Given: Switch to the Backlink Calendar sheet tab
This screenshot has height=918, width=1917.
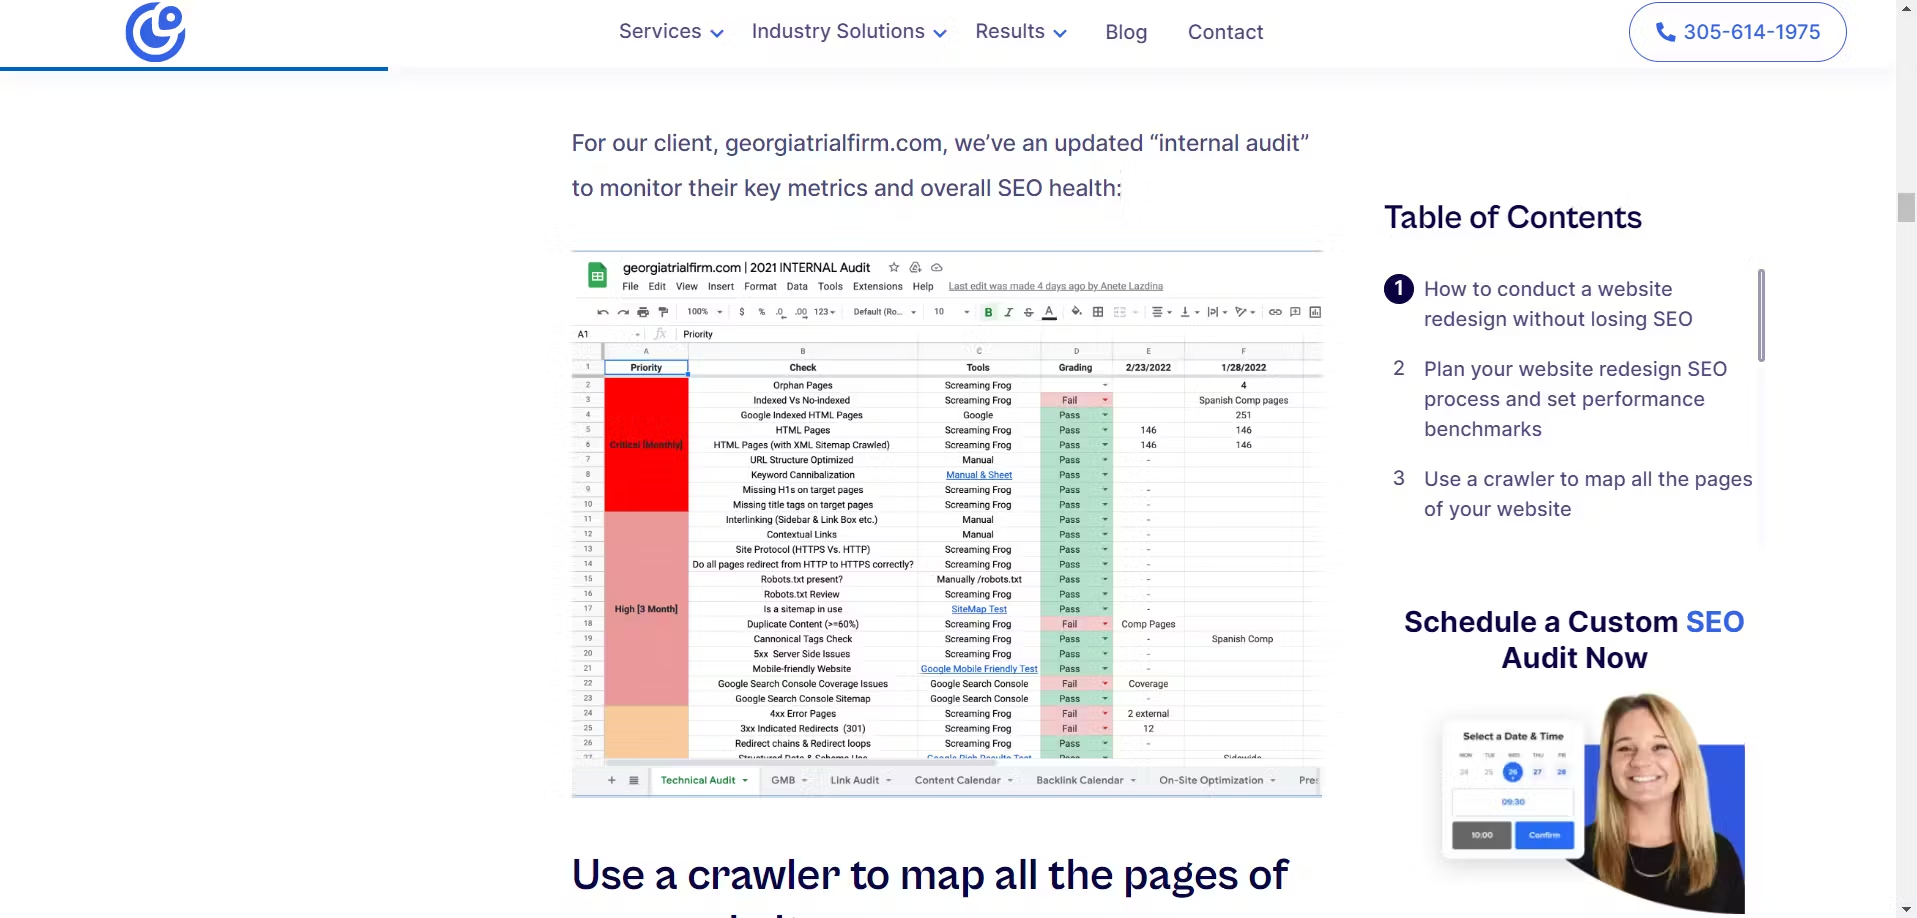Looking at the screenshot, I should click(x=1086, y=780).
